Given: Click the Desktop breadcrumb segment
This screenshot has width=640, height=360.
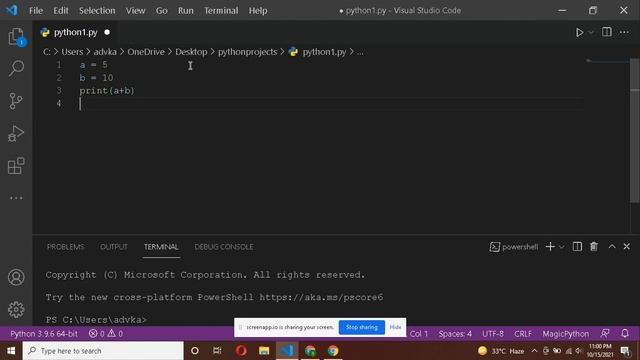Looking at the screenshot, I should point(191,52).
